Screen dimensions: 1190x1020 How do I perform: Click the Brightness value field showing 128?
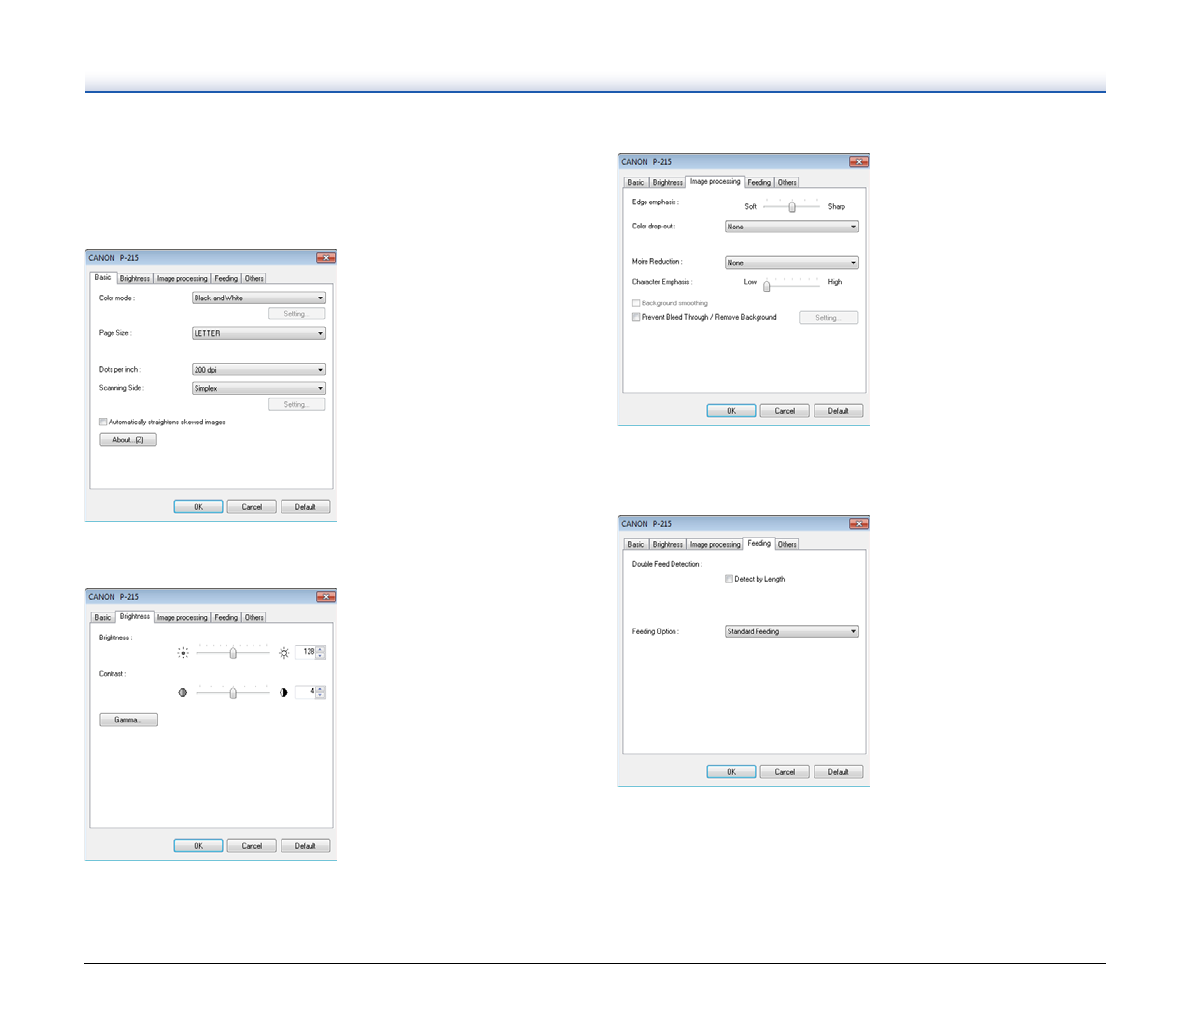(306, 652)
